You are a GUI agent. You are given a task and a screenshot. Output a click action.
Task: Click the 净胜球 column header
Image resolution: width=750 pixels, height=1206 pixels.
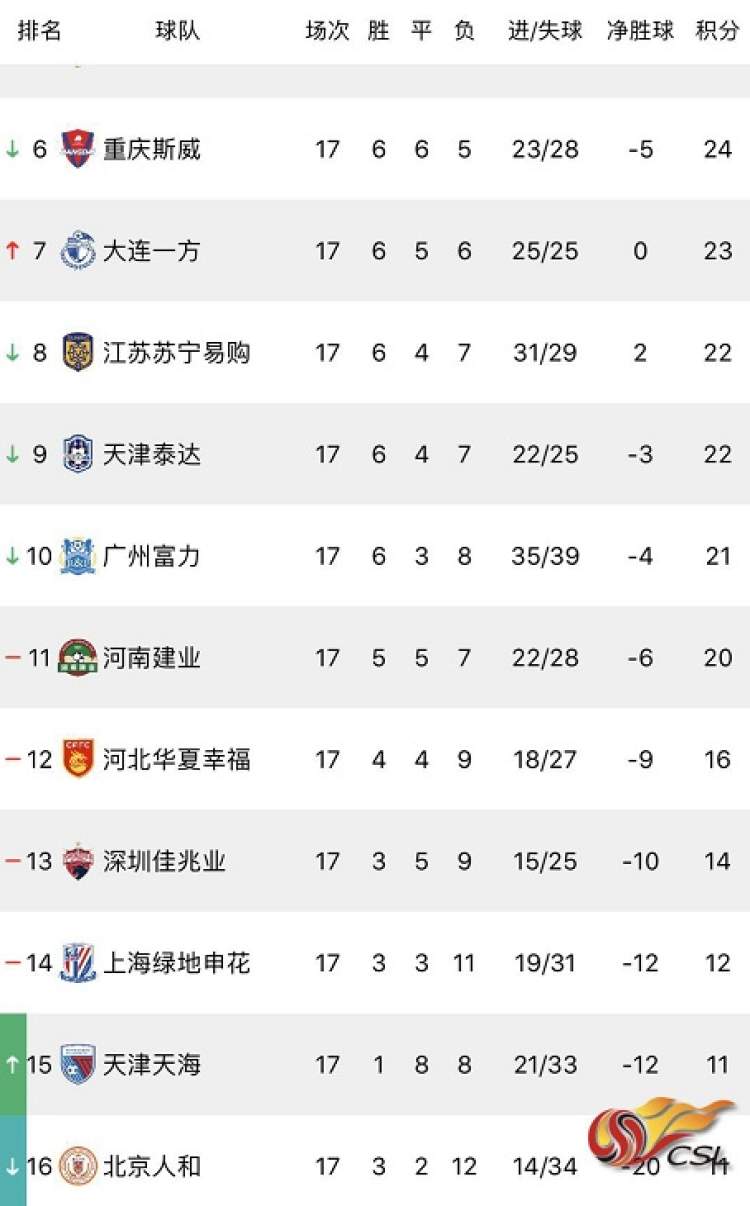[640, 31]
